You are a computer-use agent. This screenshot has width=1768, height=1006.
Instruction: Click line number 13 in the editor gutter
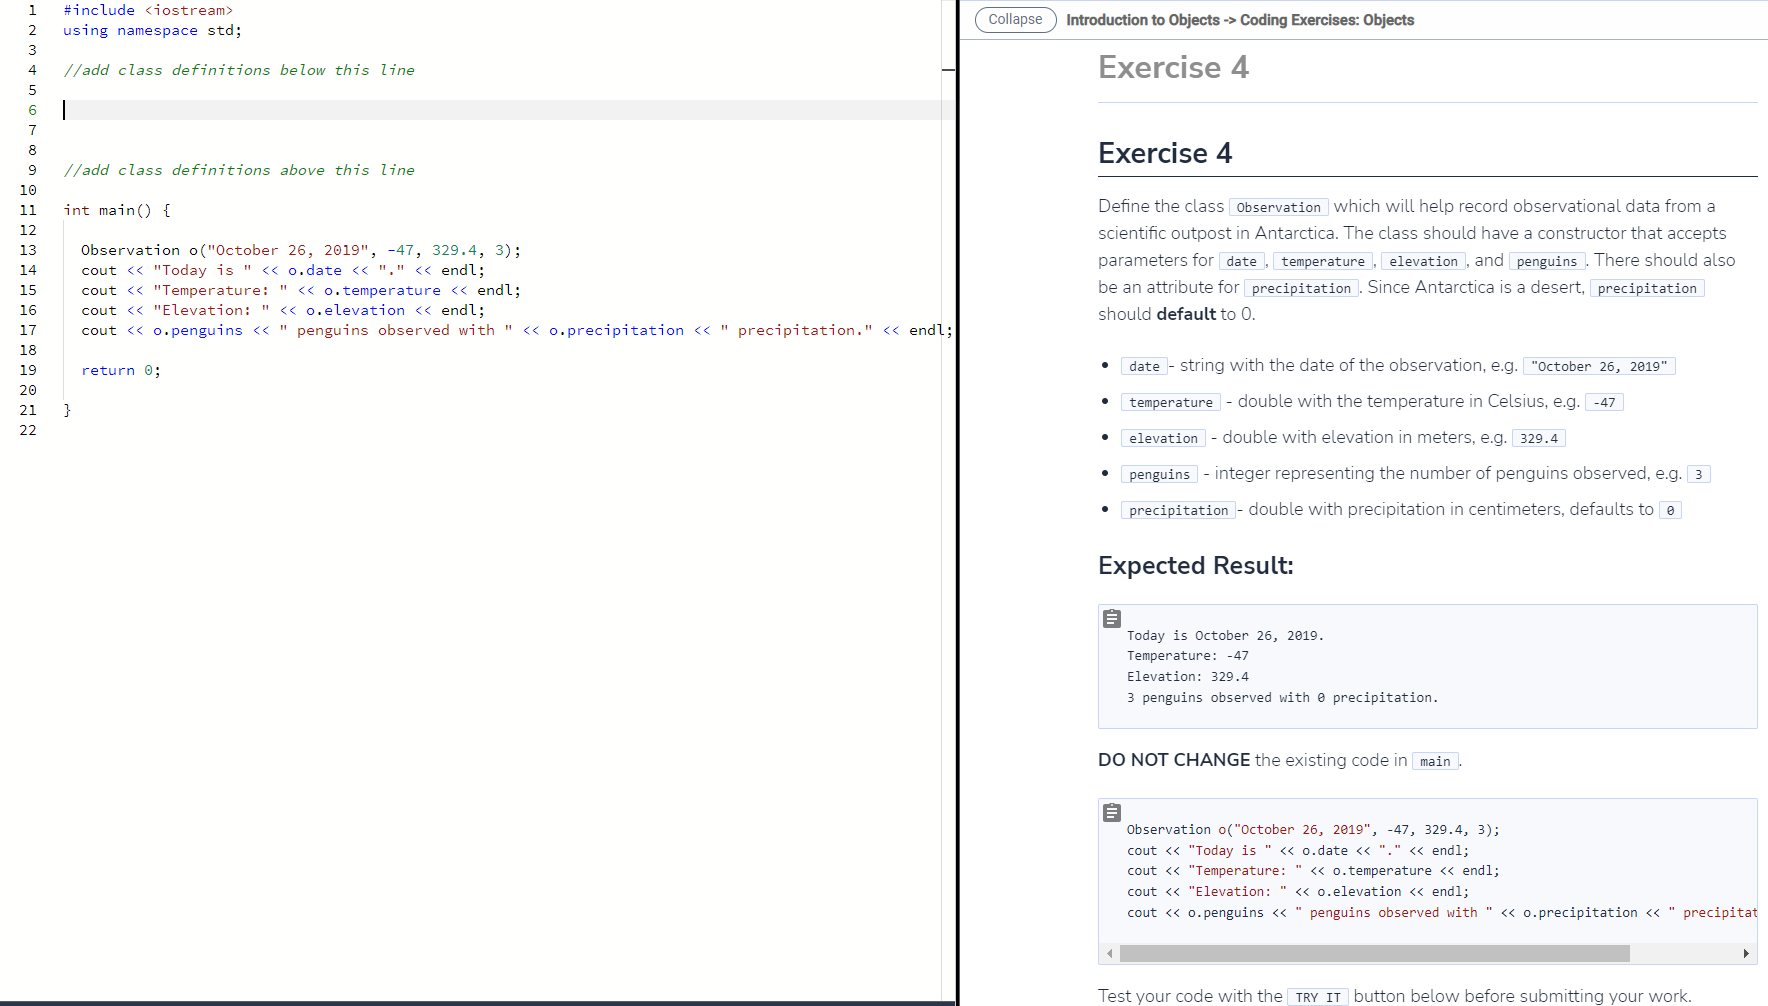[x=31, y=250]
